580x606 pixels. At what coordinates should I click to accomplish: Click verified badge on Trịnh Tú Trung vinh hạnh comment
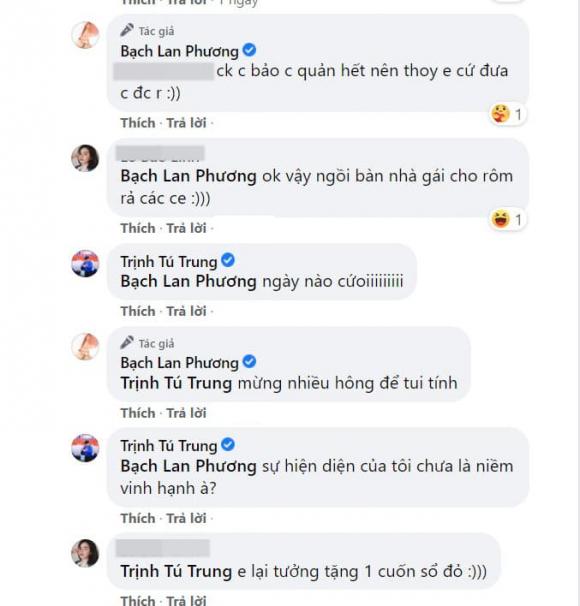[228, 444]
